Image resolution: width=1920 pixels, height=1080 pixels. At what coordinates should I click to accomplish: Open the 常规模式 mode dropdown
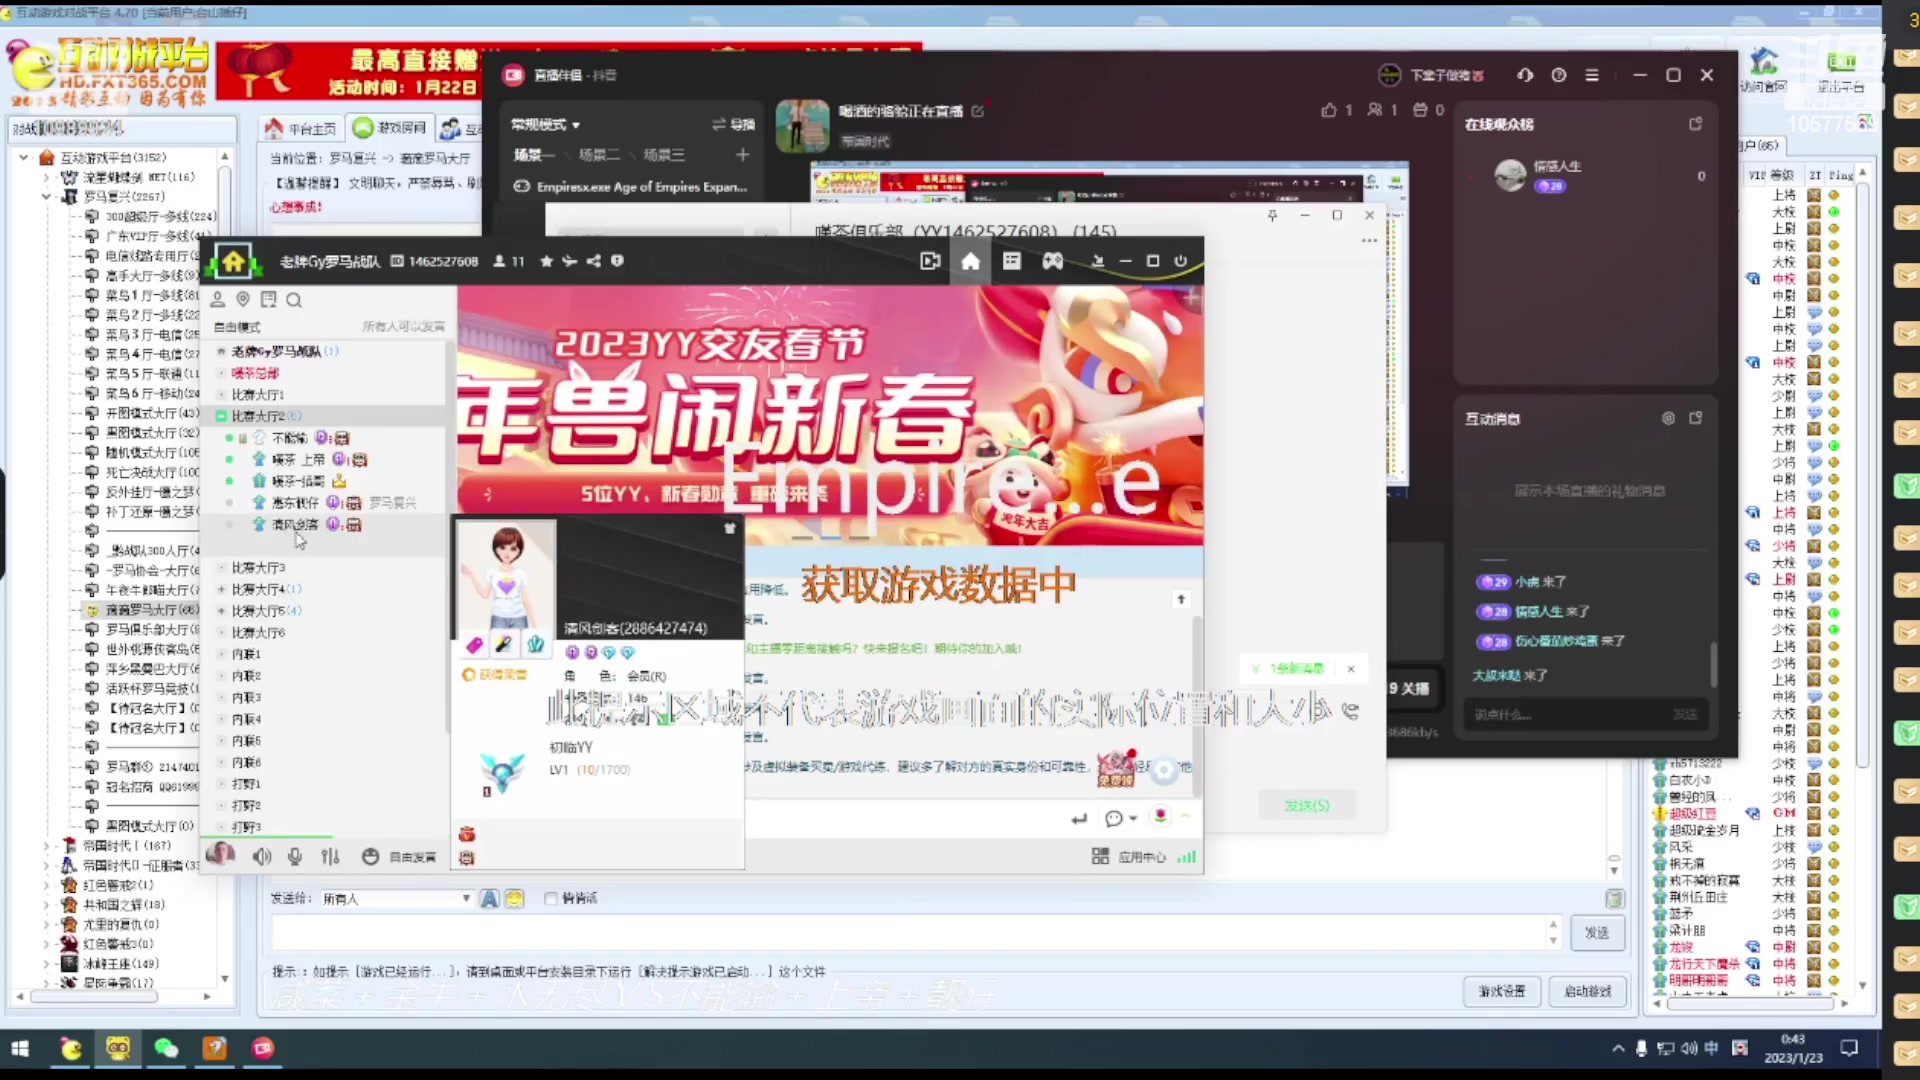[545, 124]
